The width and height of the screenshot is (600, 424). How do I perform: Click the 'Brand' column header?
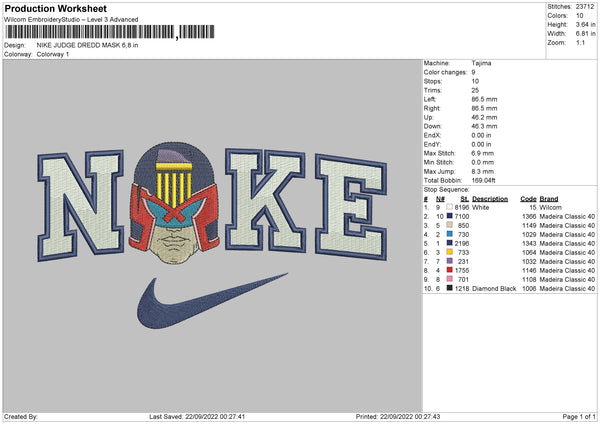pos(549,199)
